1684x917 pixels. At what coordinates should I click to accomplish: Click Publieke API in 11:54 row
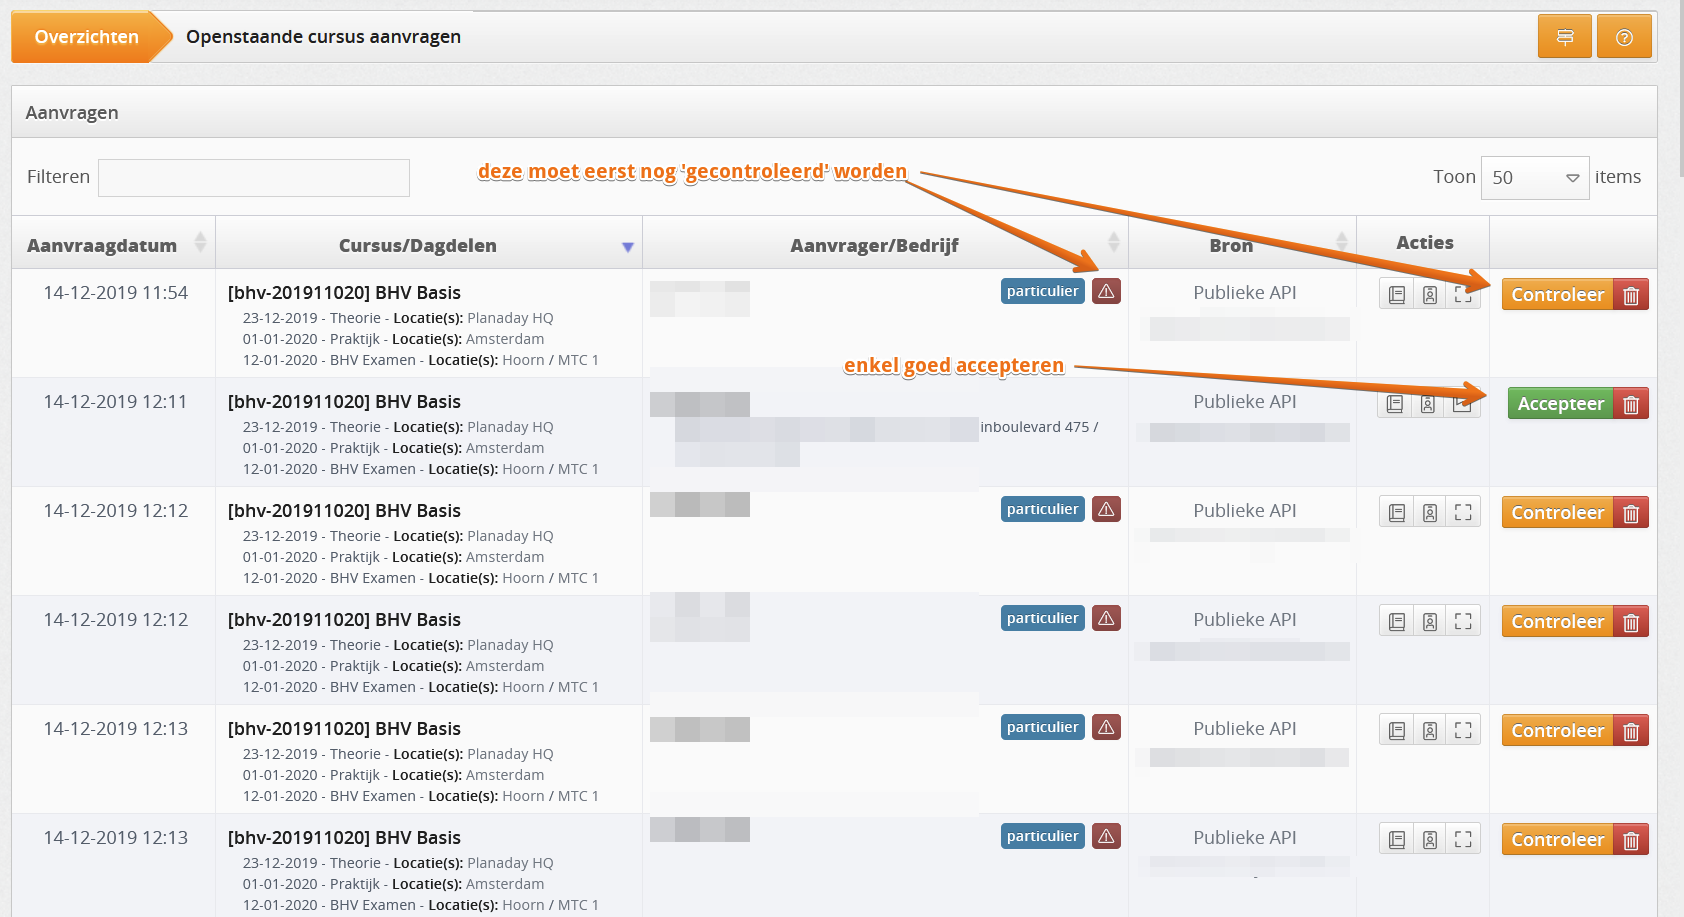click(x=1244, y=293)
